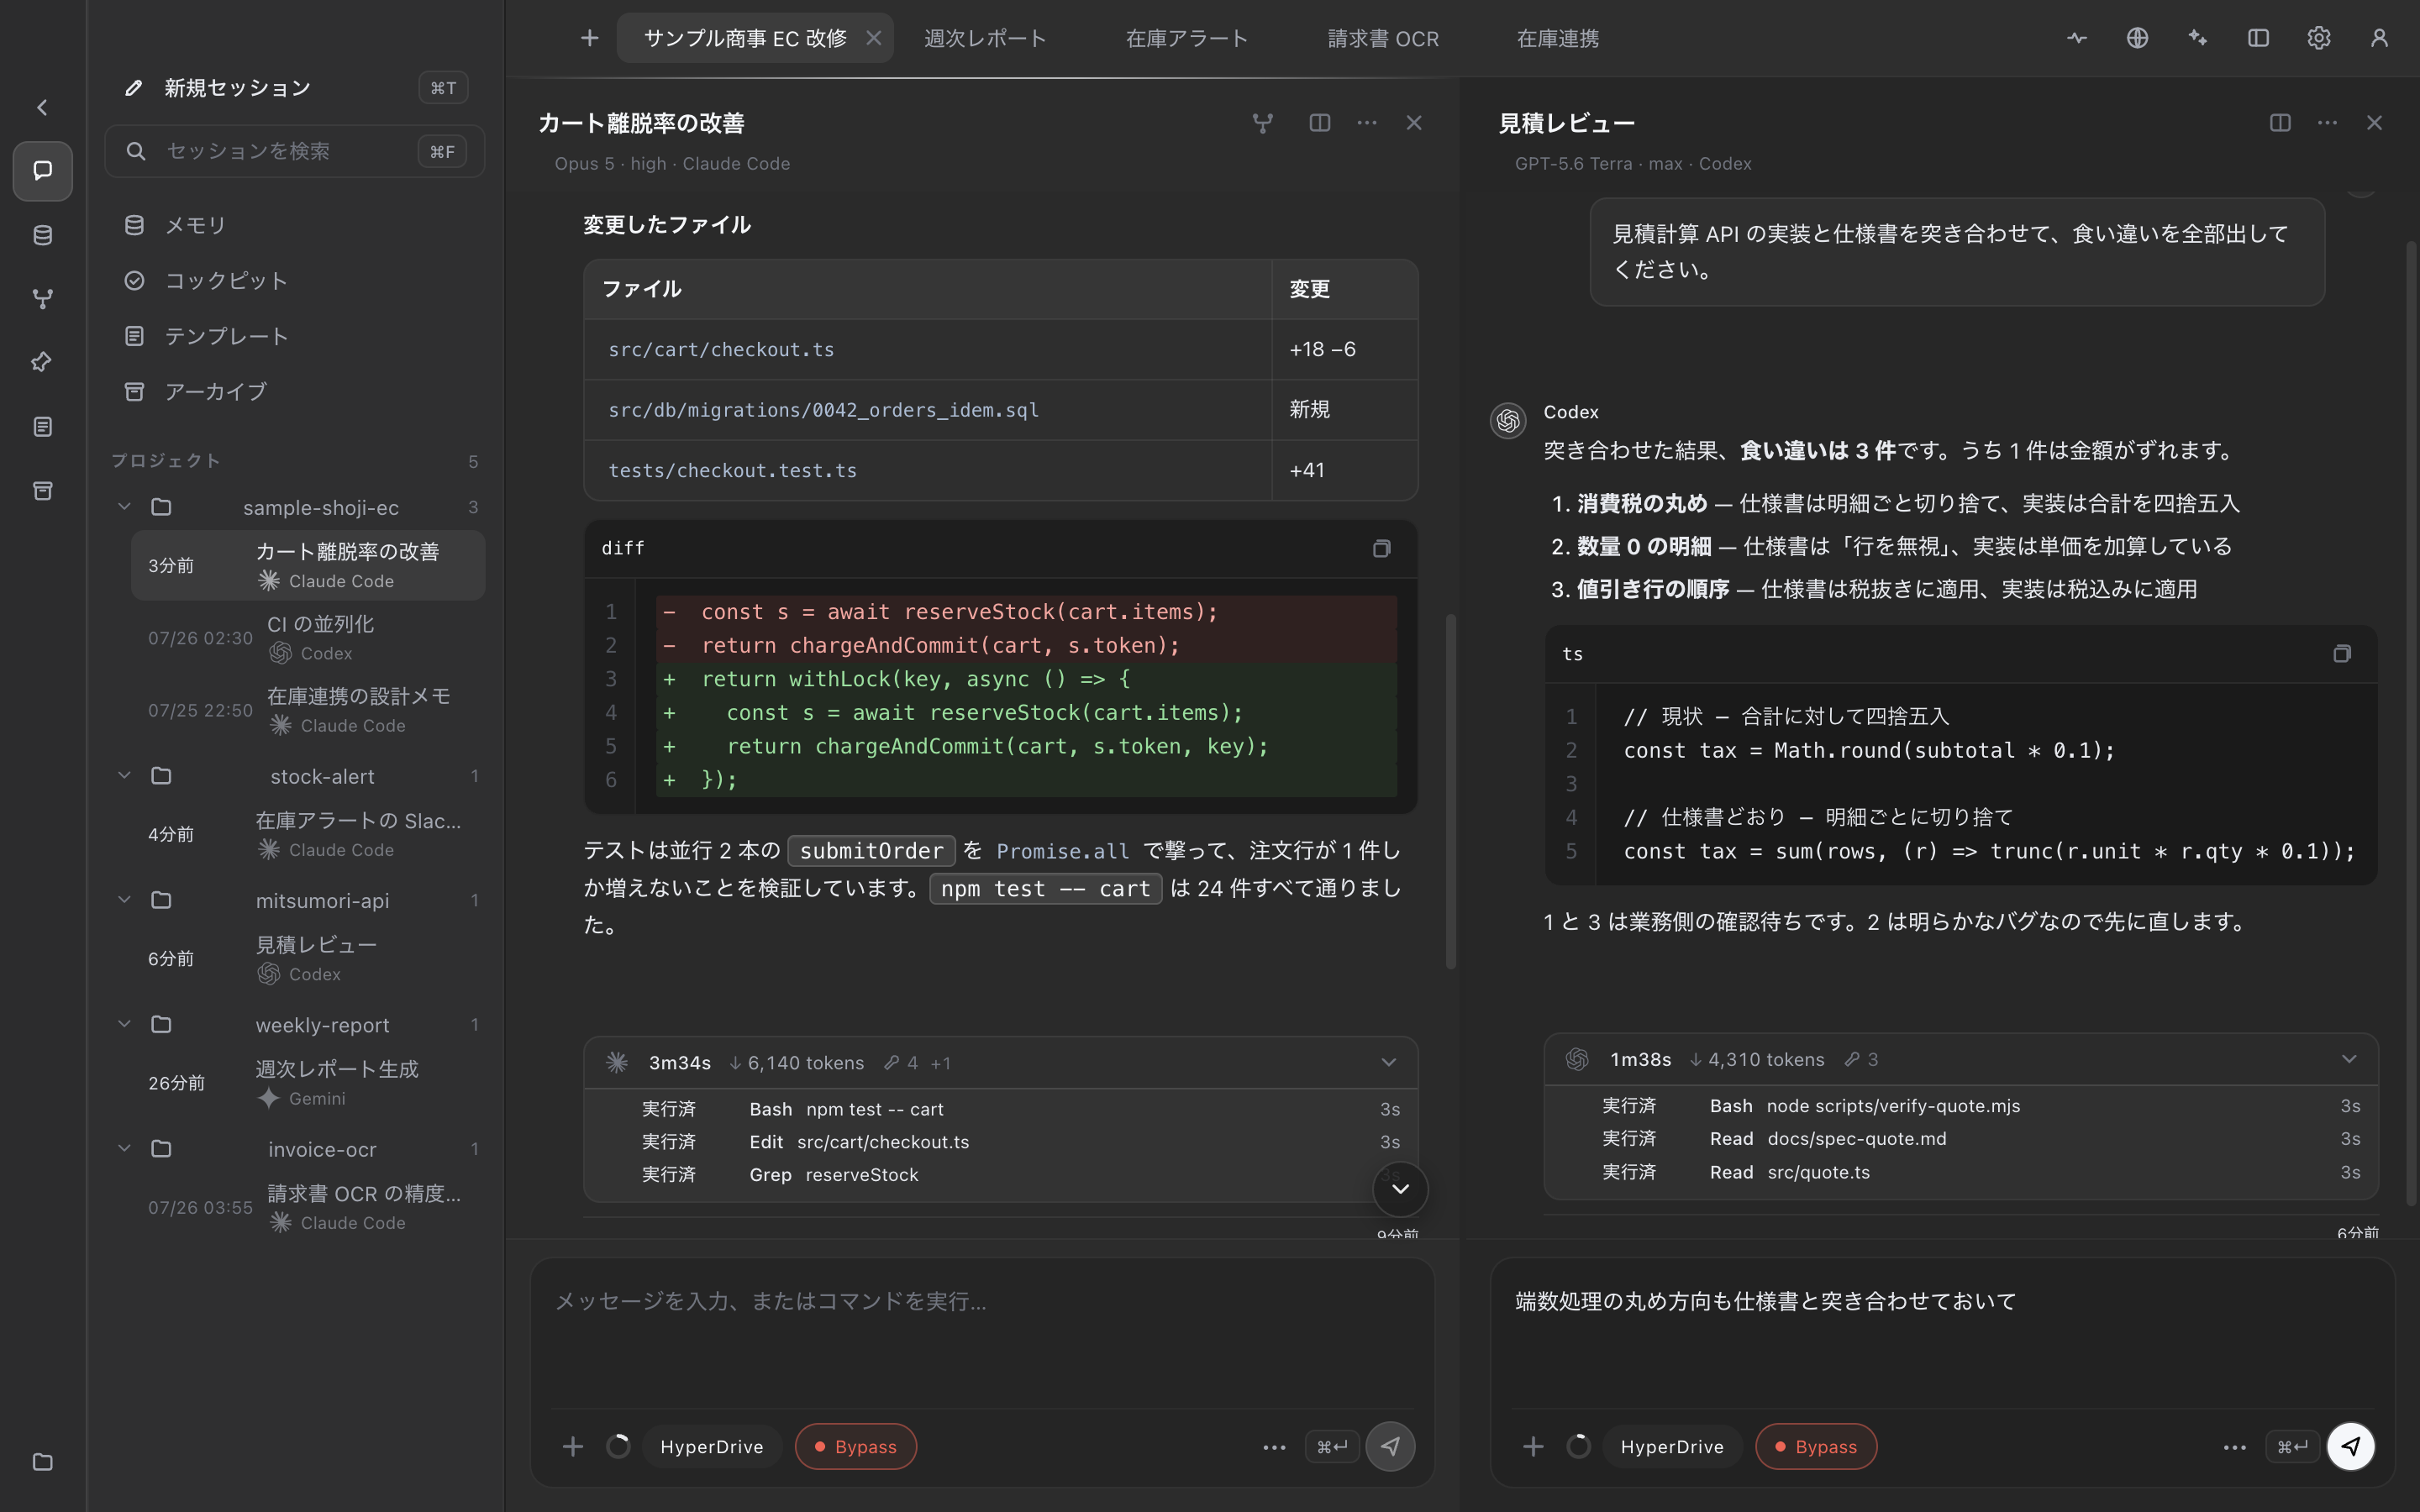Open メモリ in the sidebar
The width and height of the screenshot is (2420, 1512).
pyautogui.click(x=295, y=225)
